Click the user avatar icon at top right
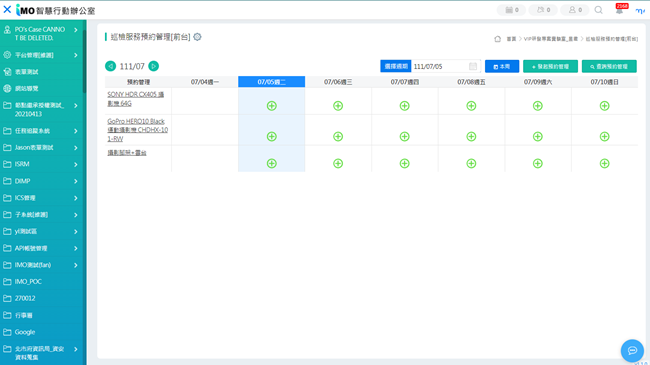650x365 pixels. [640, 10]
